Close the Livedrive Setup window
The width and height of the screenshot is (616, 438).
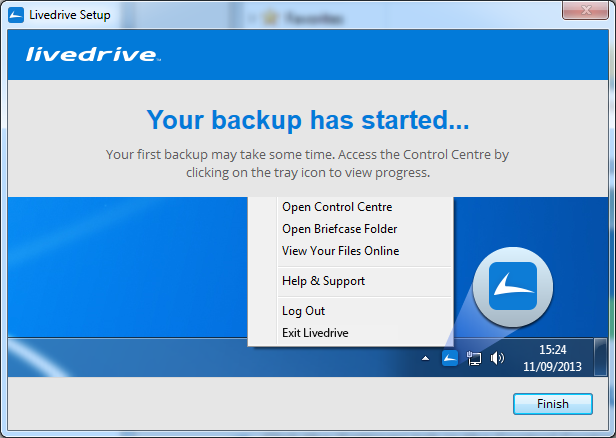585,9
